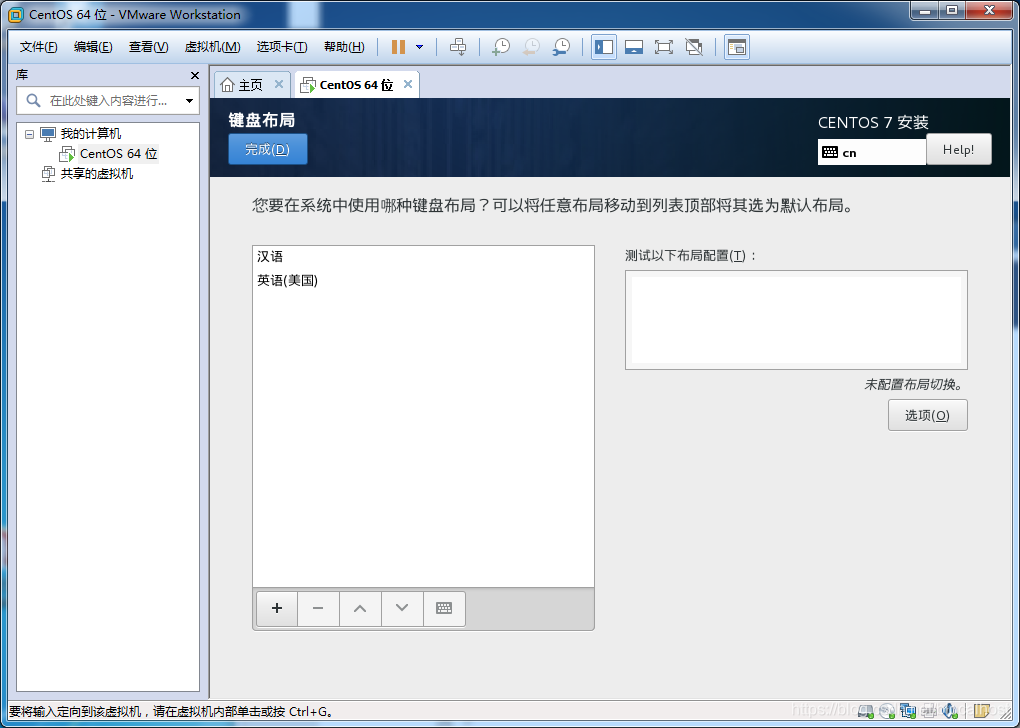Click the minus icon to remove layout
Screen dimensions: 1020x728
[318, 608]
